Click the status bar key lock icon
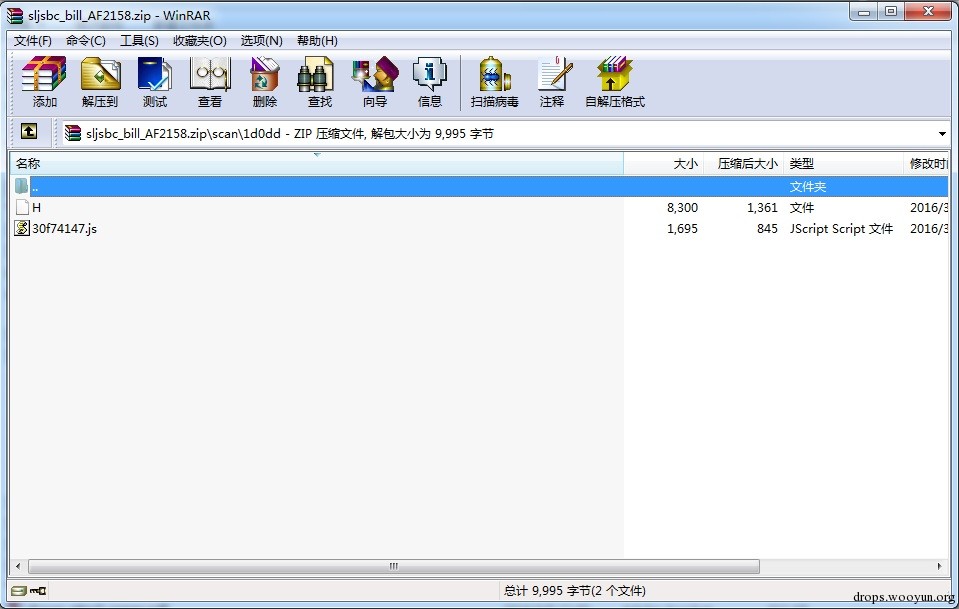 pyautogui.click(x=38, y=591)
